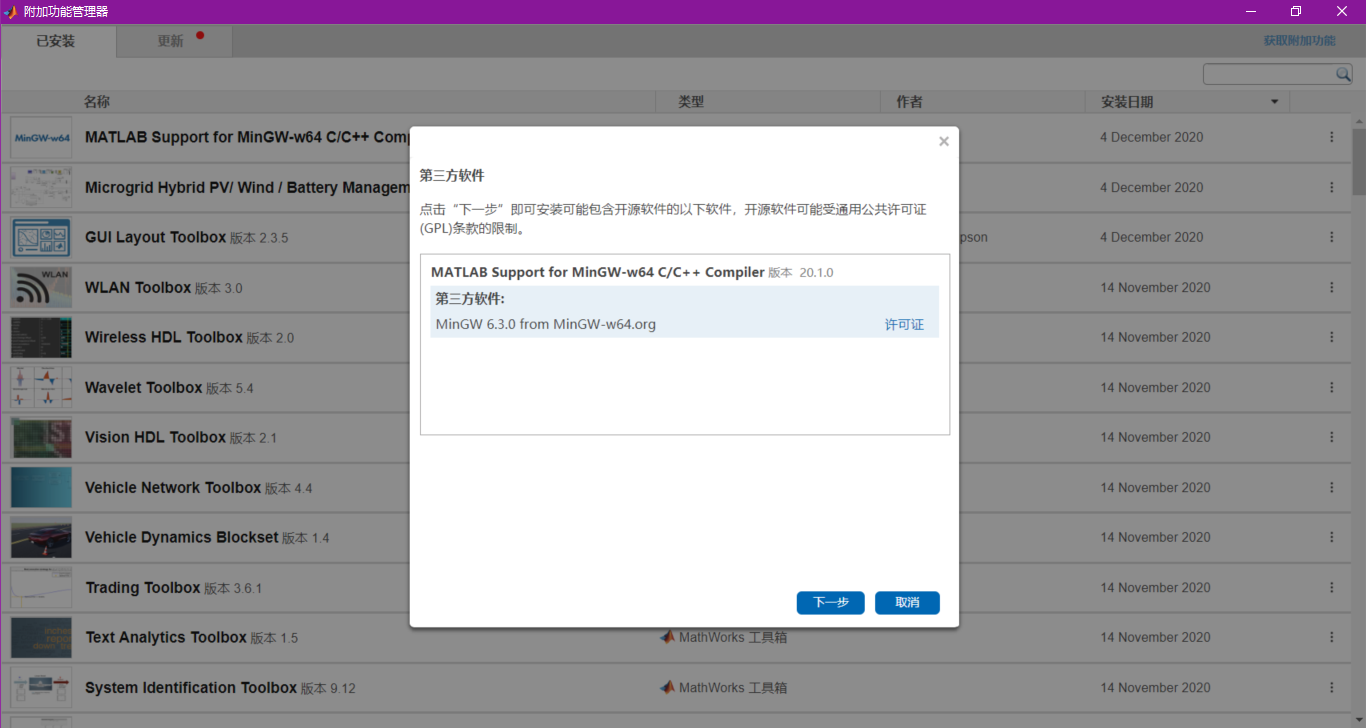Screen dimensions: 1366x728
Task: Switch to the 更新 tab
Action: point(174,41)
